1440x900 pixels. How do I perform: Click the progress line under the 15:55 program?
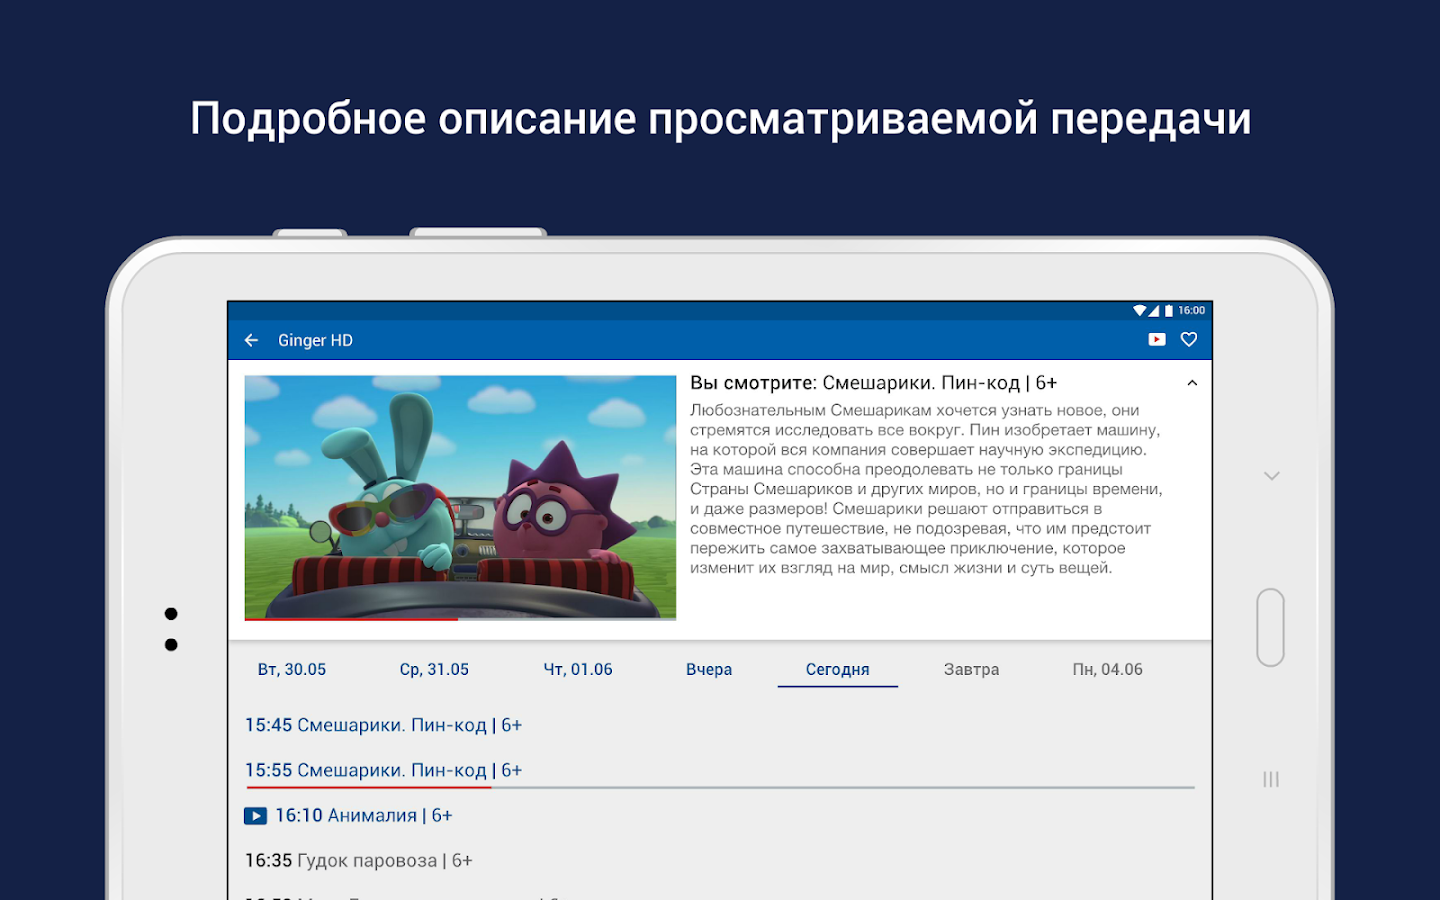[720, 788]
